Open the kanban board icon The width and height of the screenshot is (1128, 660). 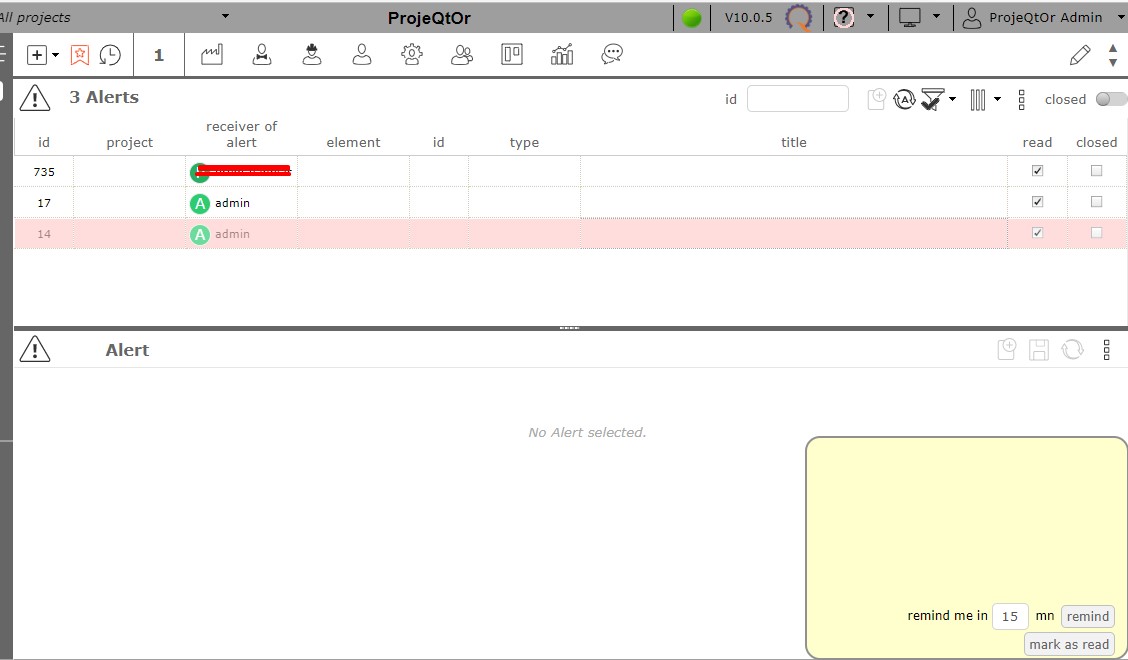tap(511, 54)
